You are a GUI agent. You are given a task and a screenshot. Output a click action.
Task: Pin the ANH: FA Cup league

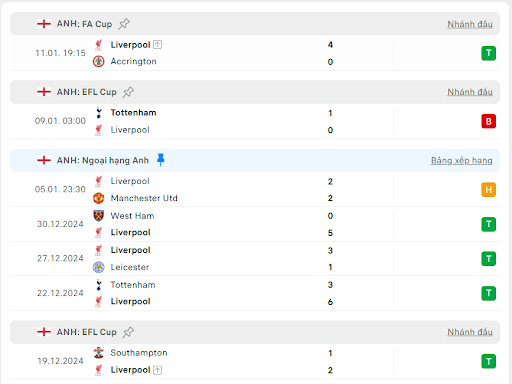[x=124, y=24]
